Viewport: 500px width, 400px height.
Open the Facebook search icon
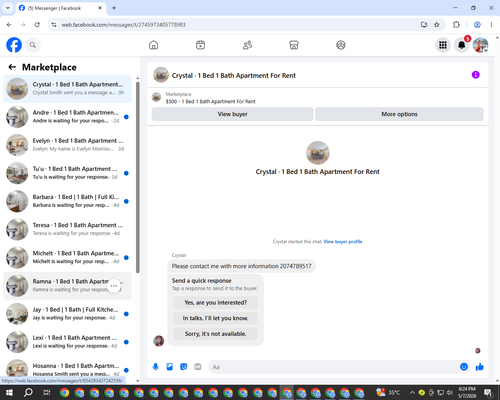tap(33, 45)
